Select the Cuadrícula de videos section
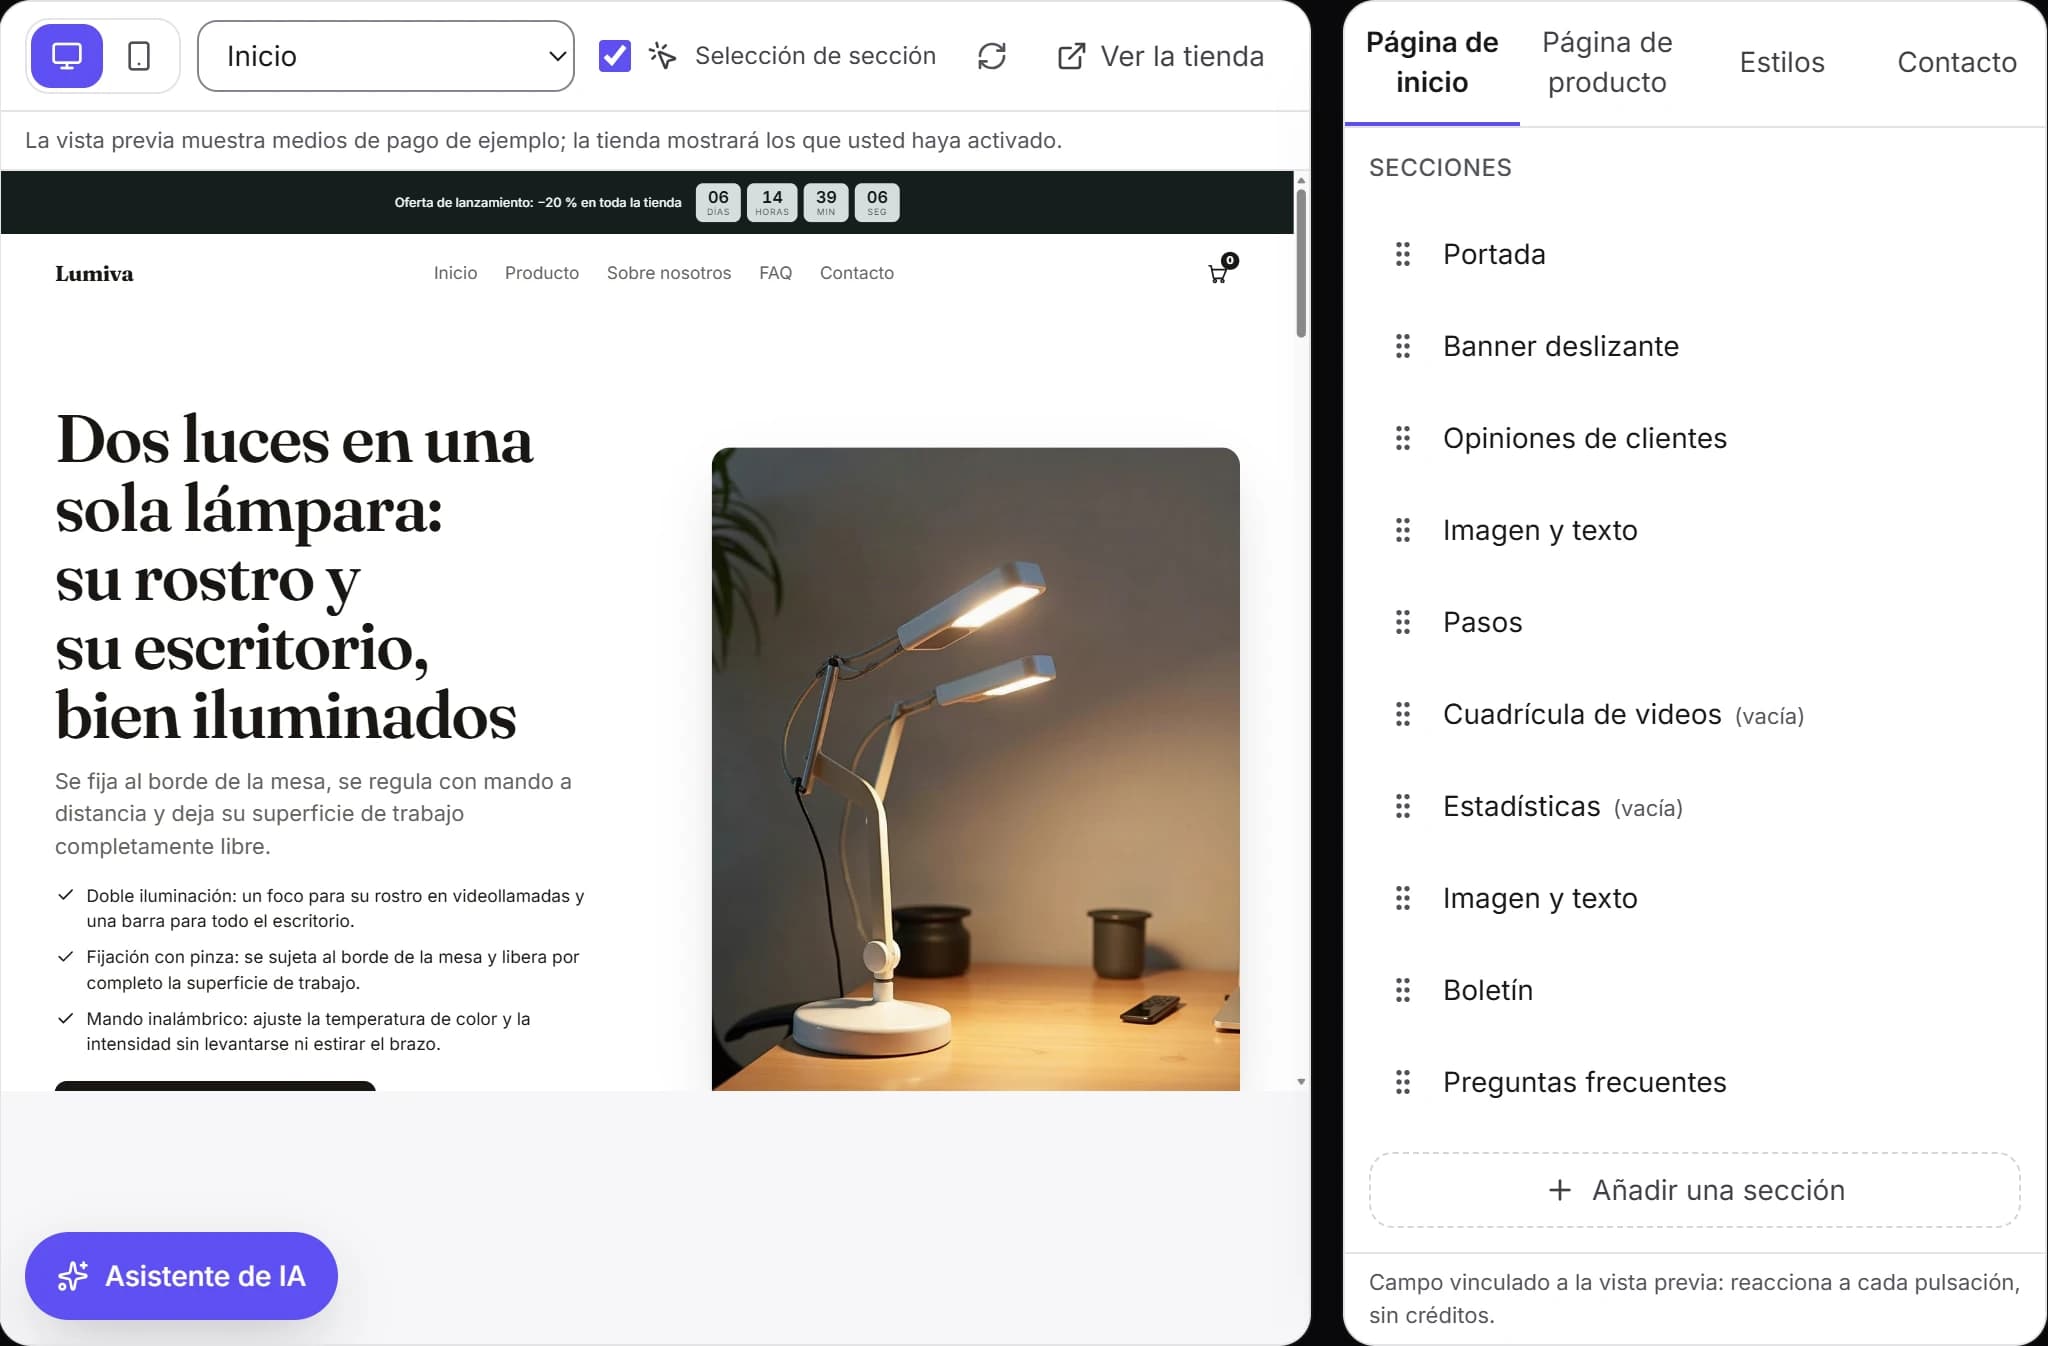 1695,714
